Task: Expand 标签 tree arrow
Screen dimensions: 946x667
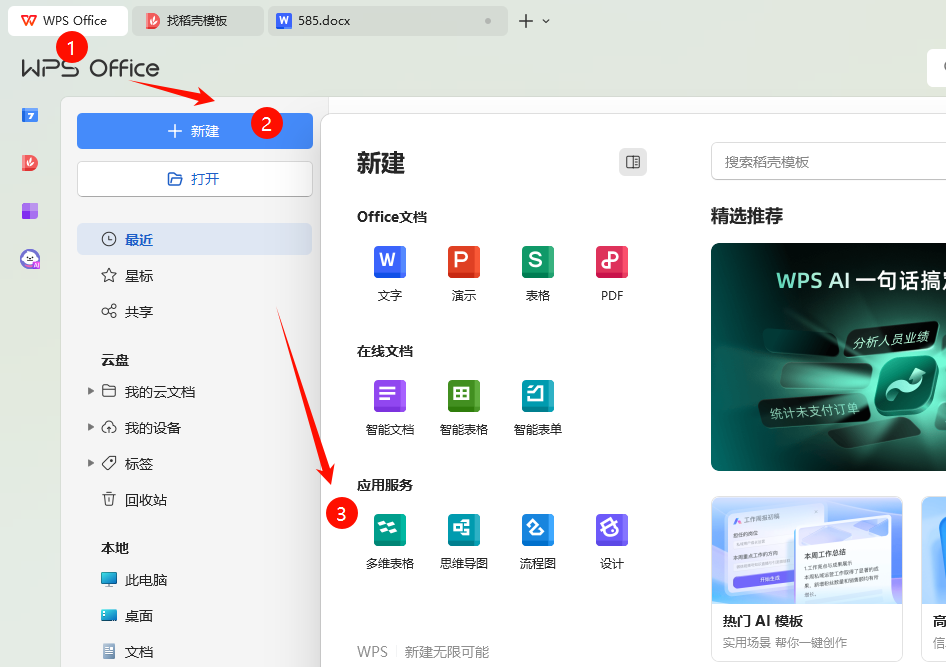Action: (90, 463)
